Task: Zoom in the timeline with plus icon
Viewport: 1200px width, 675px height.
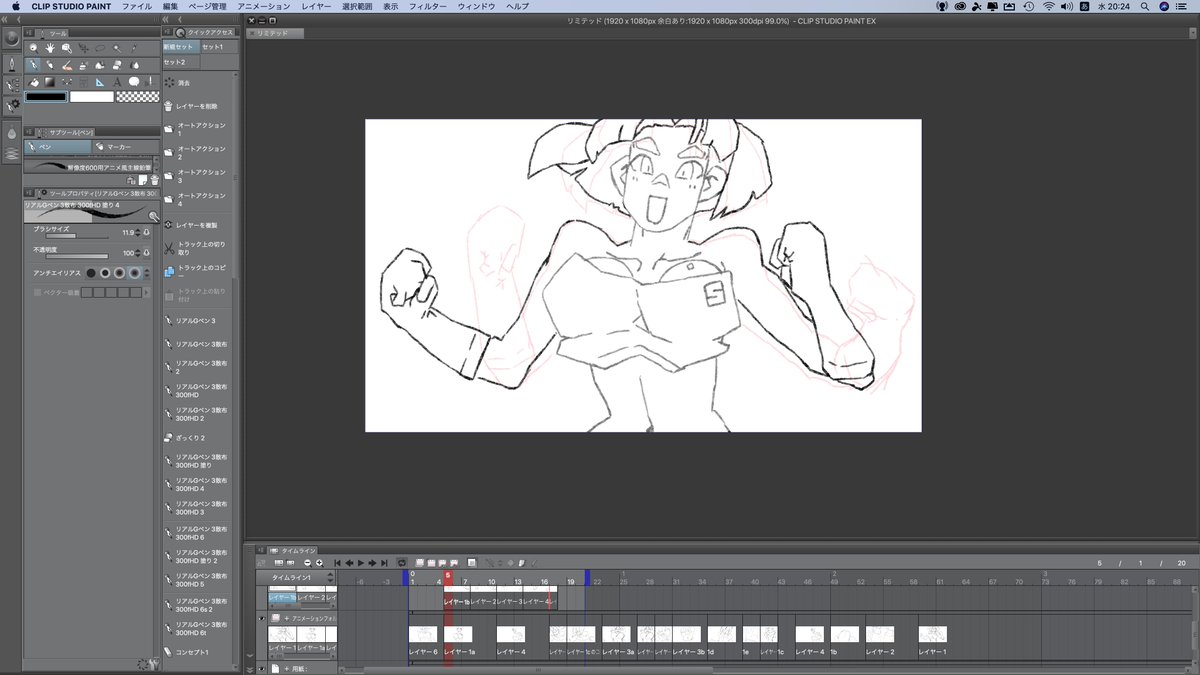Action: (319, 563)
